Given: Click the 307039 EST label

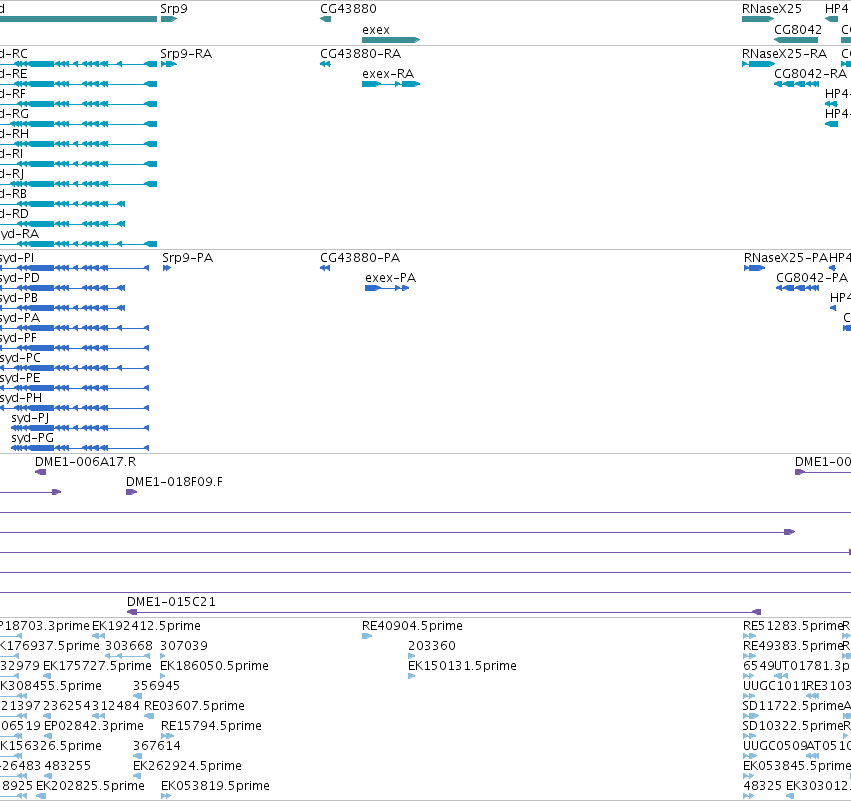Looking at the screenshot, I should (x=183, y=646).
